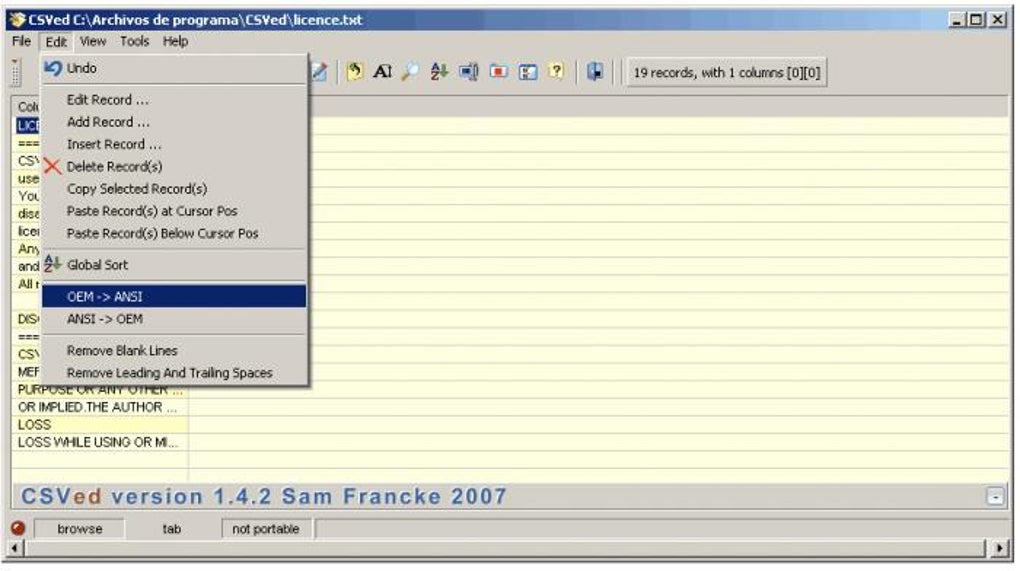Choose Paste Record(s) Below Cursor Pos
The image size is (1020, 571).
[174, 233]
